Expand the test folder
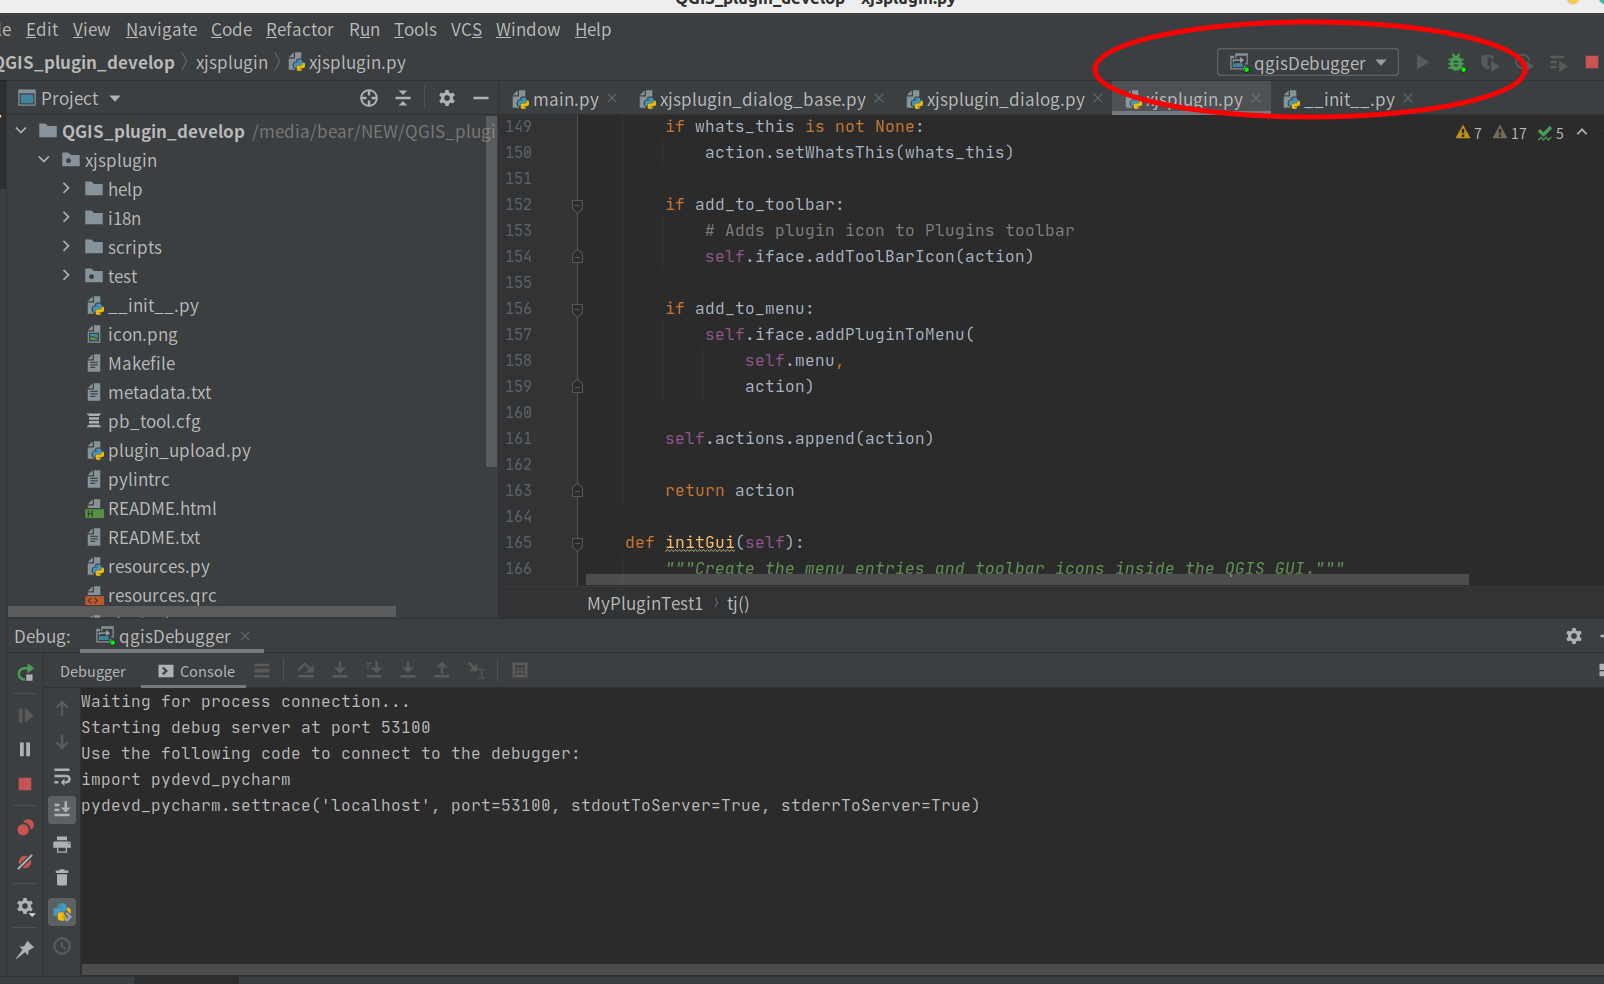Screen dimensions: 1604x984 pyautogui.click(x=66, y=276)
